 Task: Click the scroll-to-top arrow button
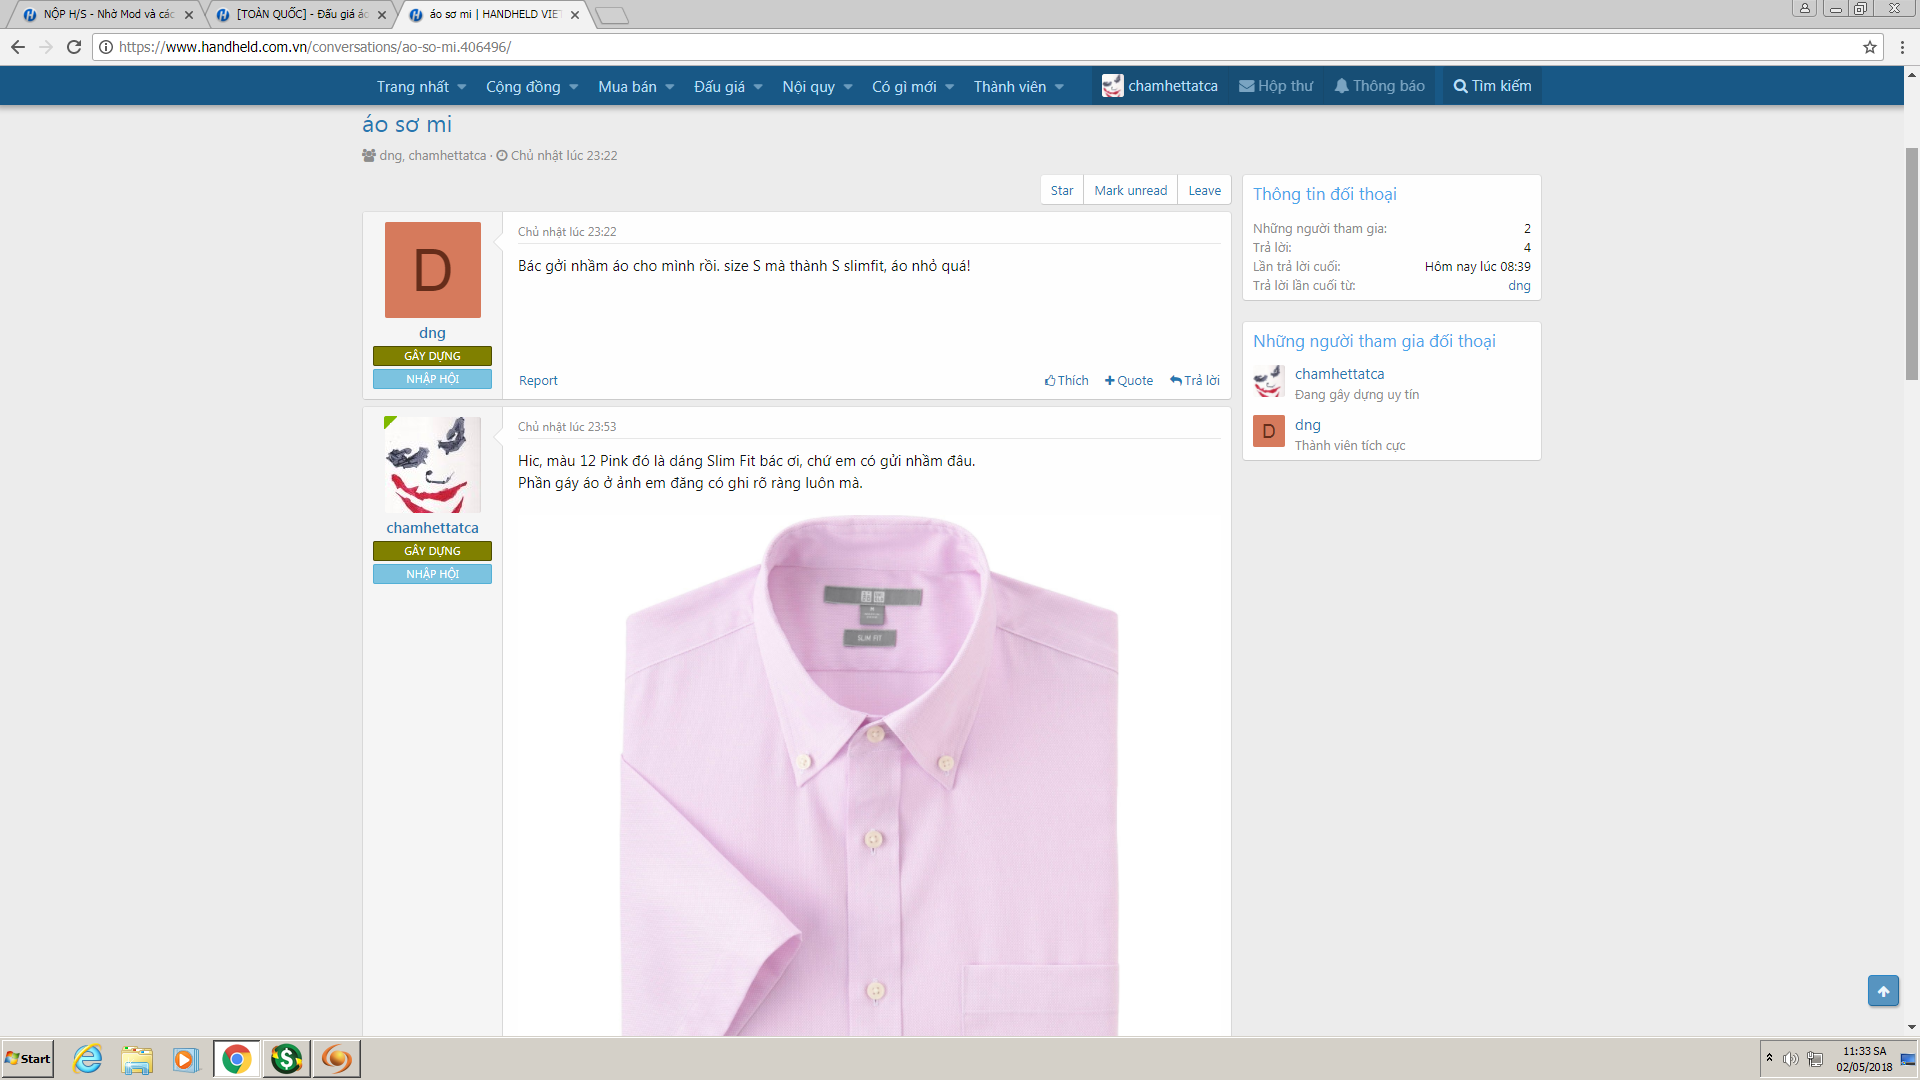[1883, 991]
